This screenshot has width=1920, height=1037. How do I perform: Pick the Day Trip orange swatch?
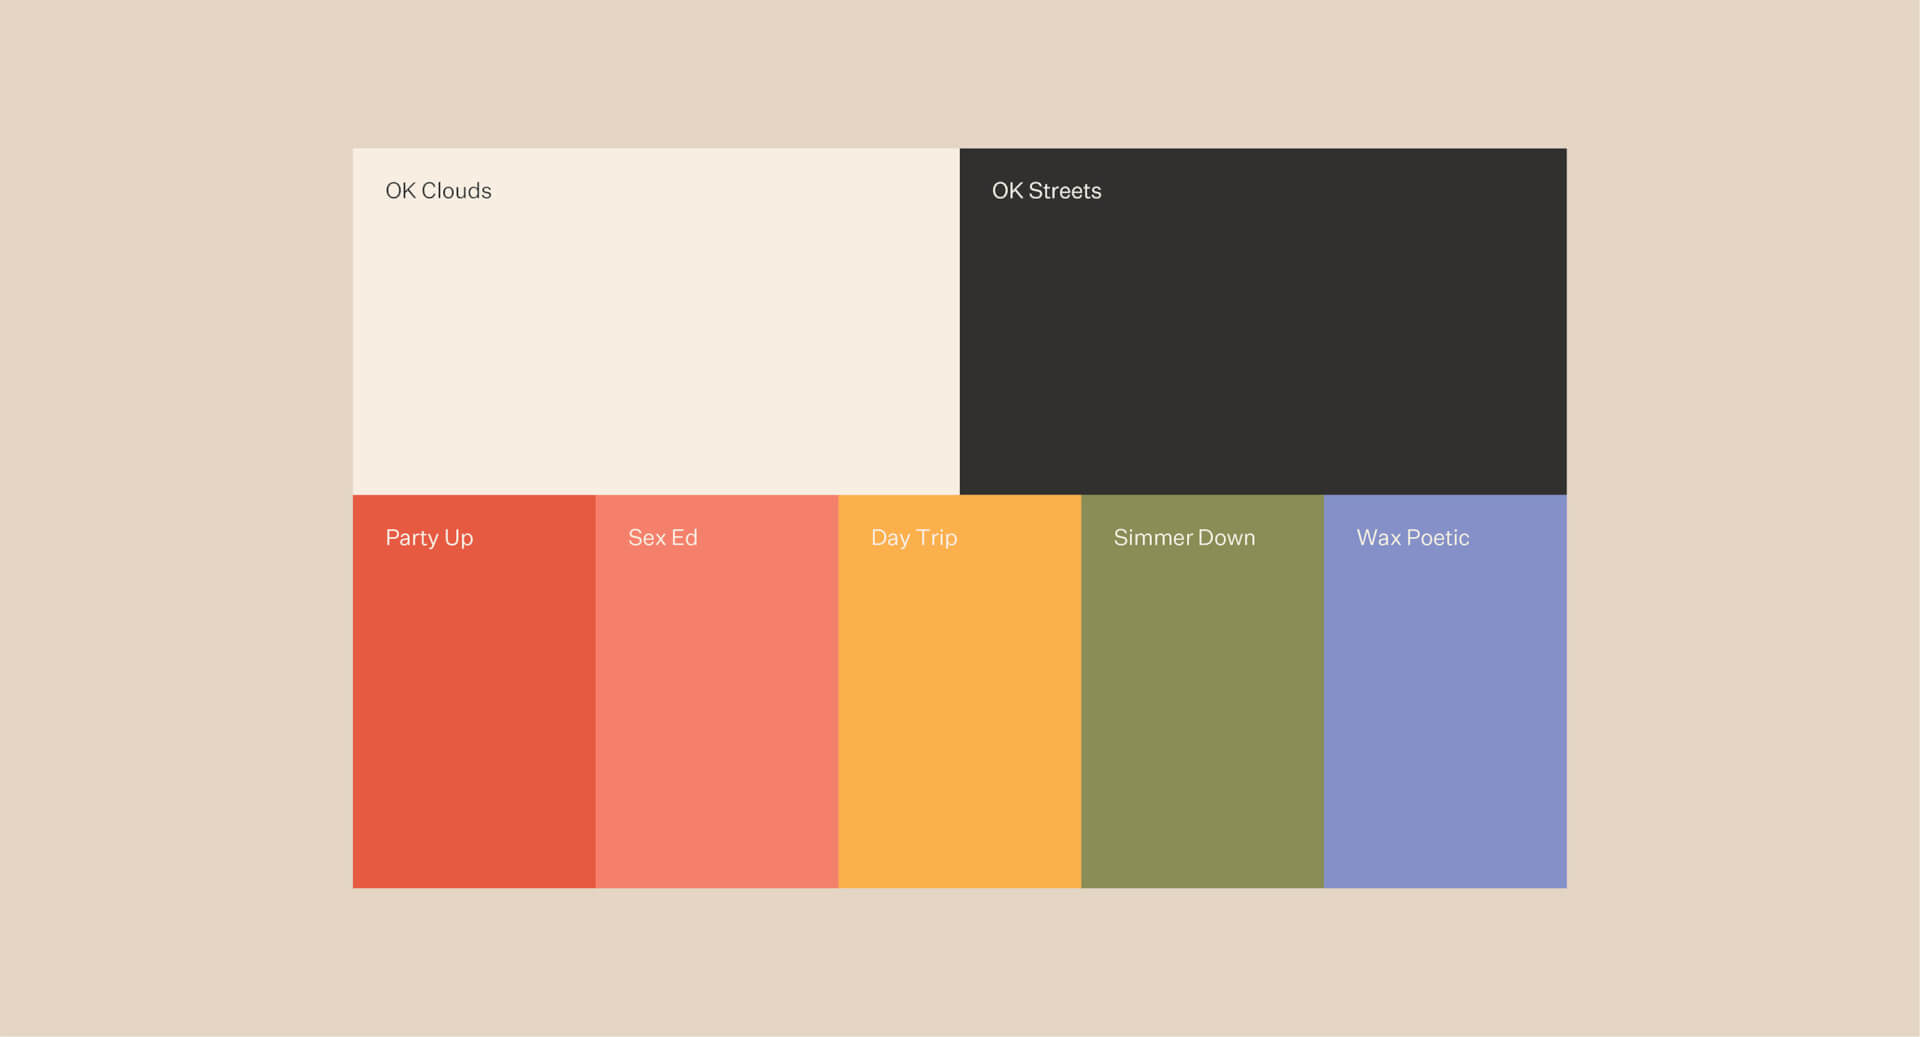(x=959, y=710)
